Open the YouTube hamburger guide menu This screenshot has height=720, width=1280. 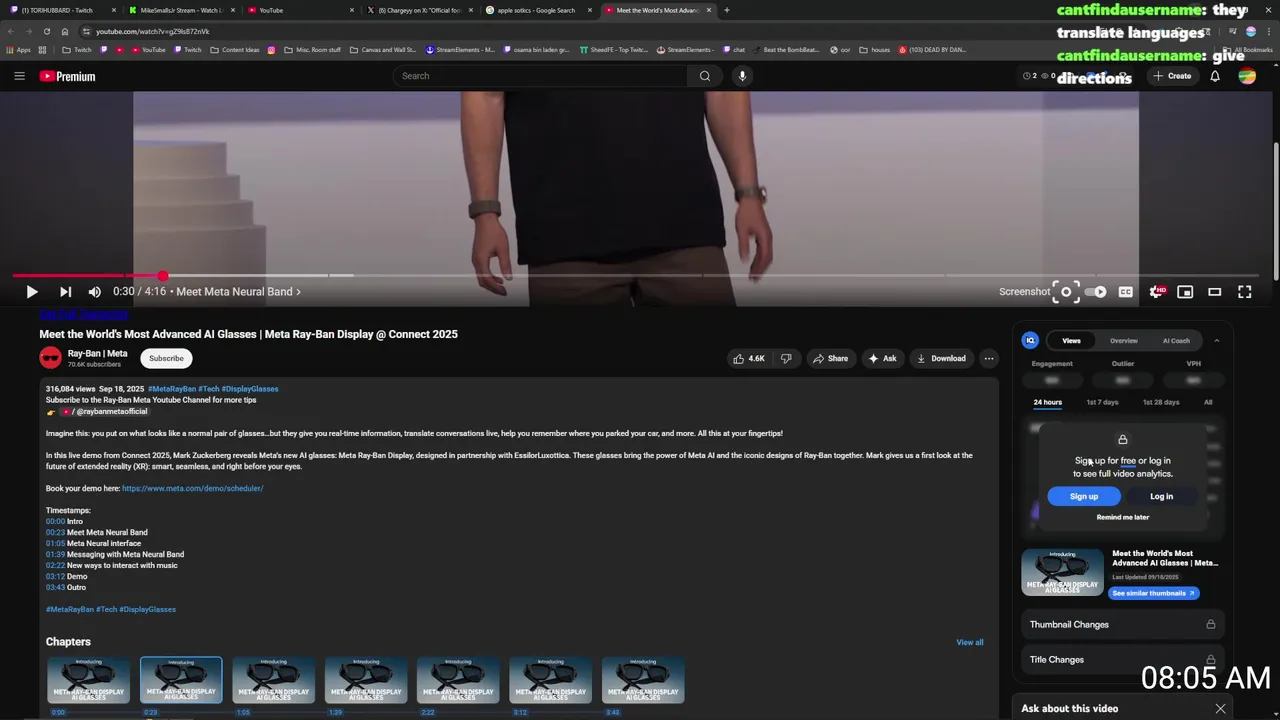(19, 76)
